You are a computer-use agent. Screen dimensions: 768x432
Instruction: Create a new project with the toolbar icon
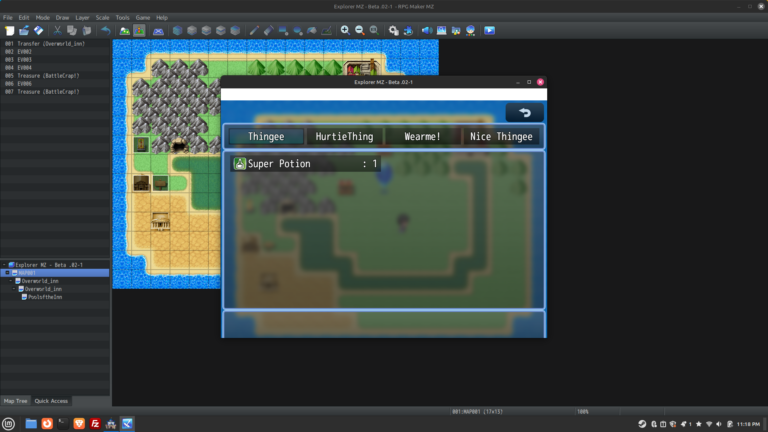point(9,30)
